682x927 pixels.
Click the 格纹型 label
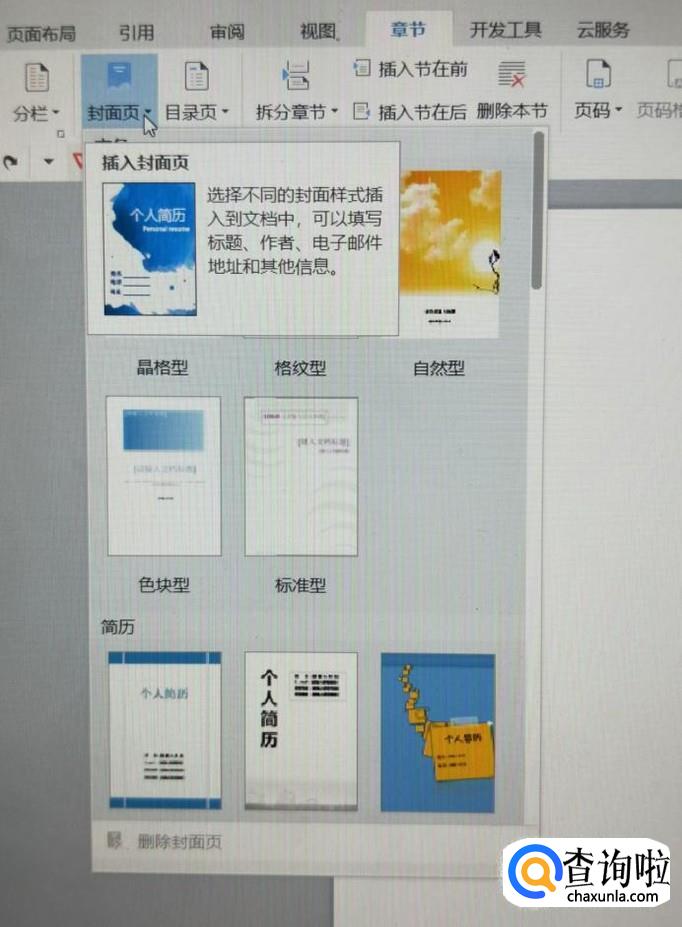tap(300, 368)
